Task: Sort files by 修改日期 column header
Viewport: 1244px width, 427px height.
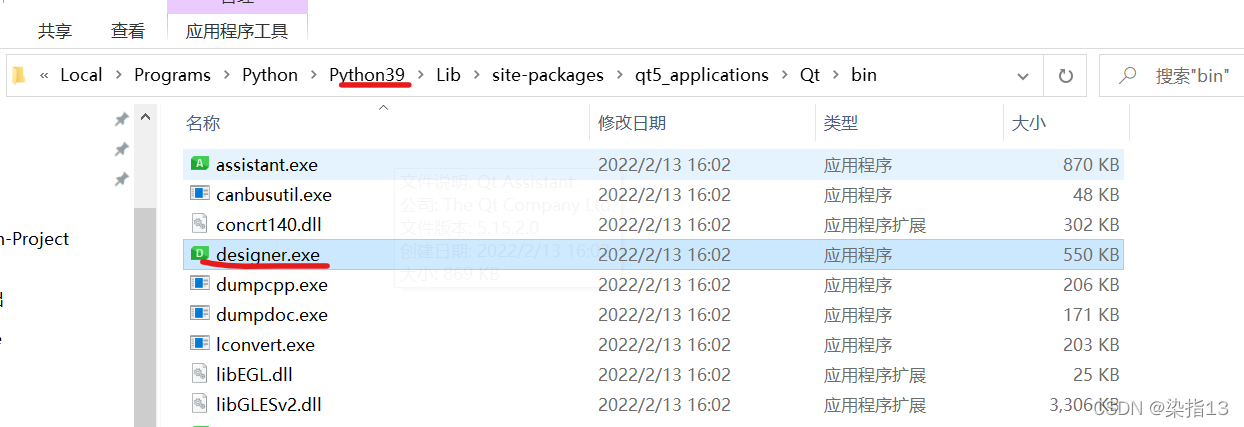Action: coord(632,123)
